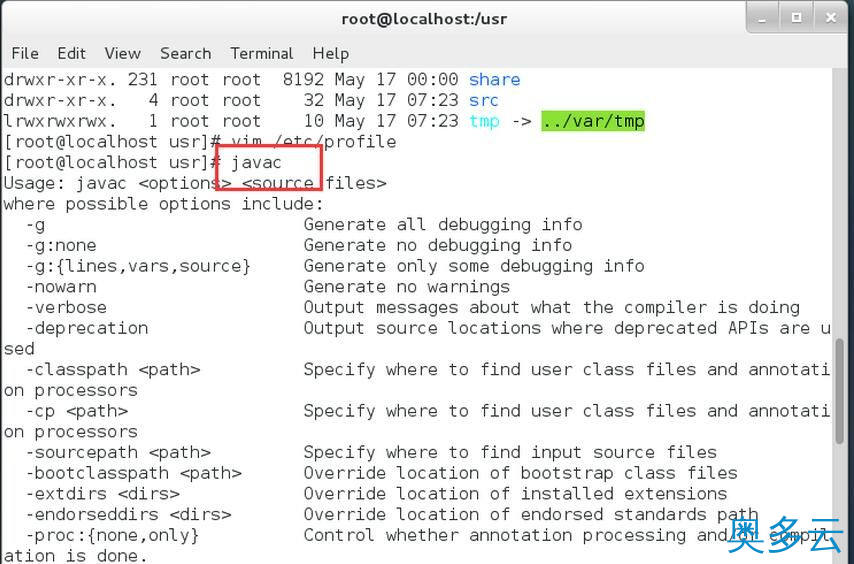Open the Edit menu
Image resolution: width=854 pixels, height=564 pixels.
[x=71, y=53]
